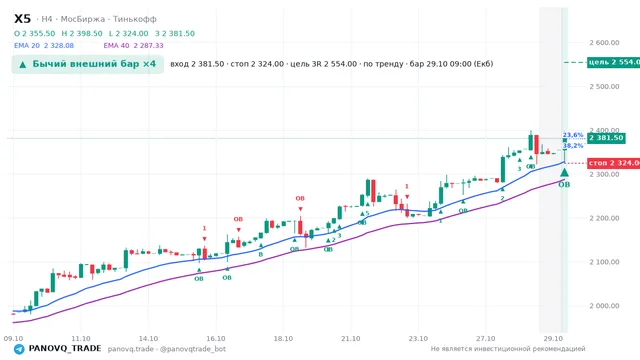Click the 21.10 date on the time axis
The width and height of the screenshot is (640, 360).
(x=351, y=339)
